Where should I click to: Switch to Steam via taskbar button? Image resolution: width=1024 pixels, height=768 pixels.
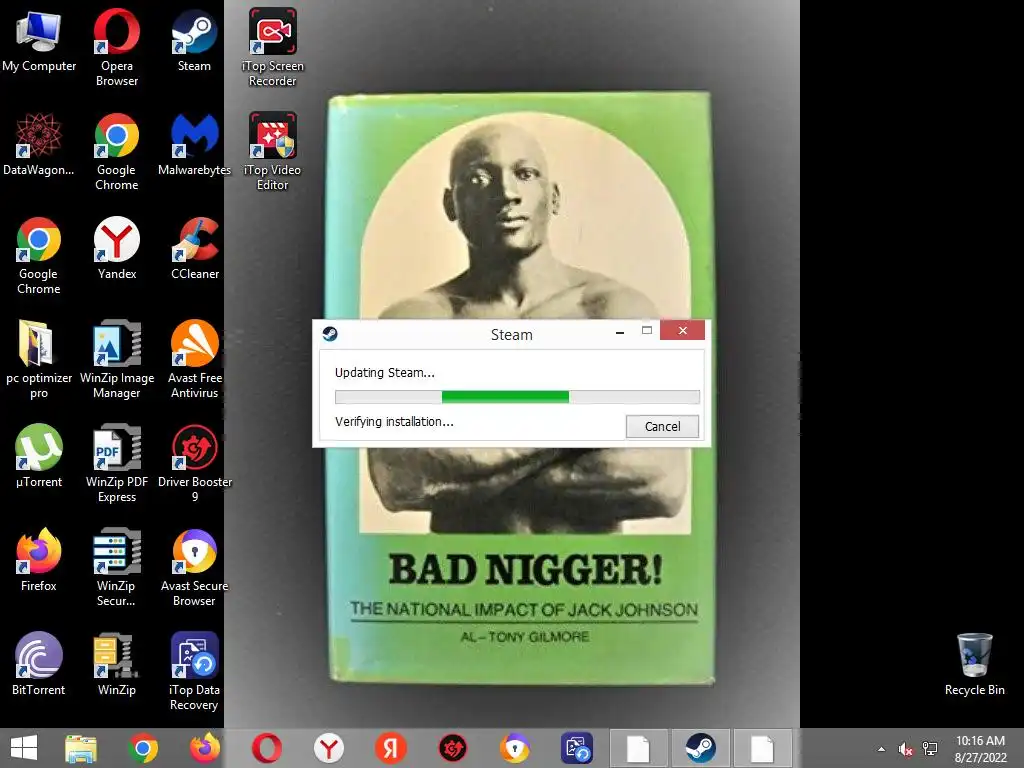coord(700,748)
